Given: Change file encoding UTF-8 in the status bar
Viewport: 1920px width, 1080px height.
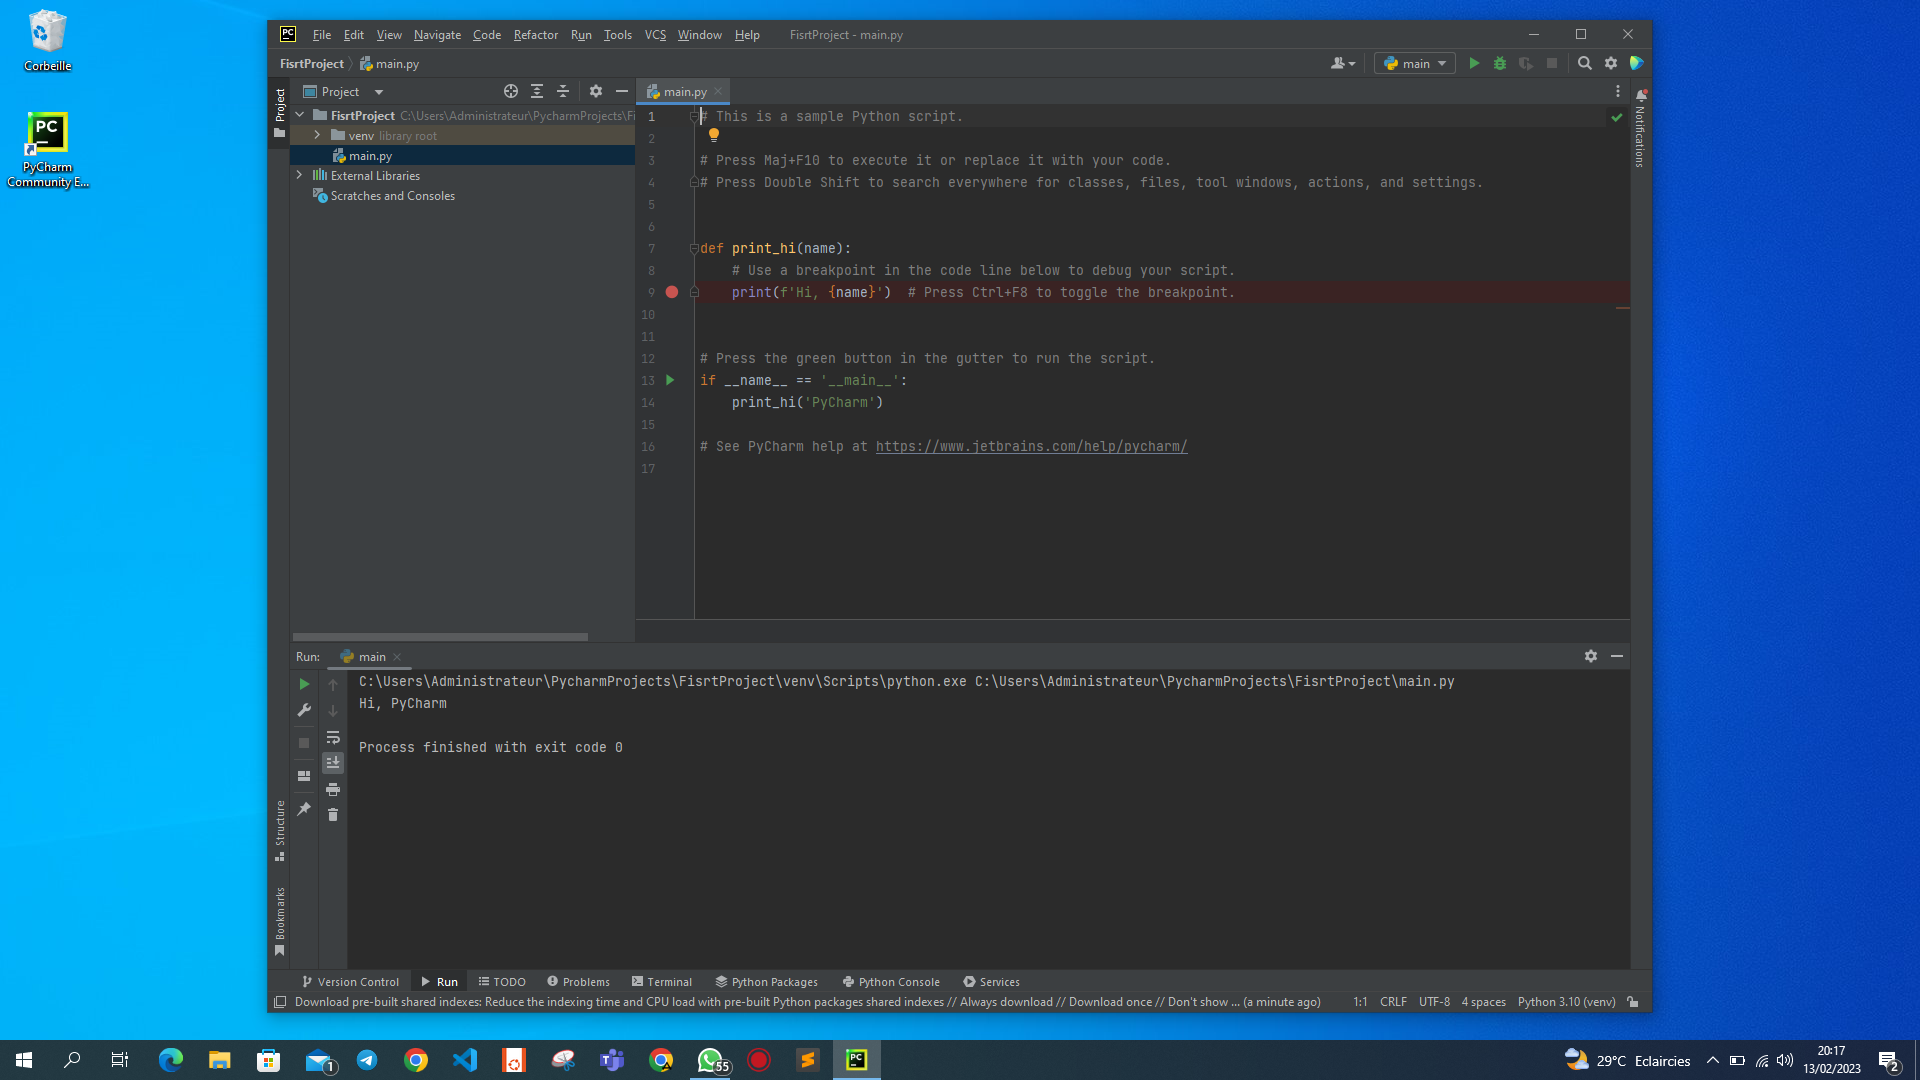Looking at the screenshot, I should [x=1434, y=1002].
